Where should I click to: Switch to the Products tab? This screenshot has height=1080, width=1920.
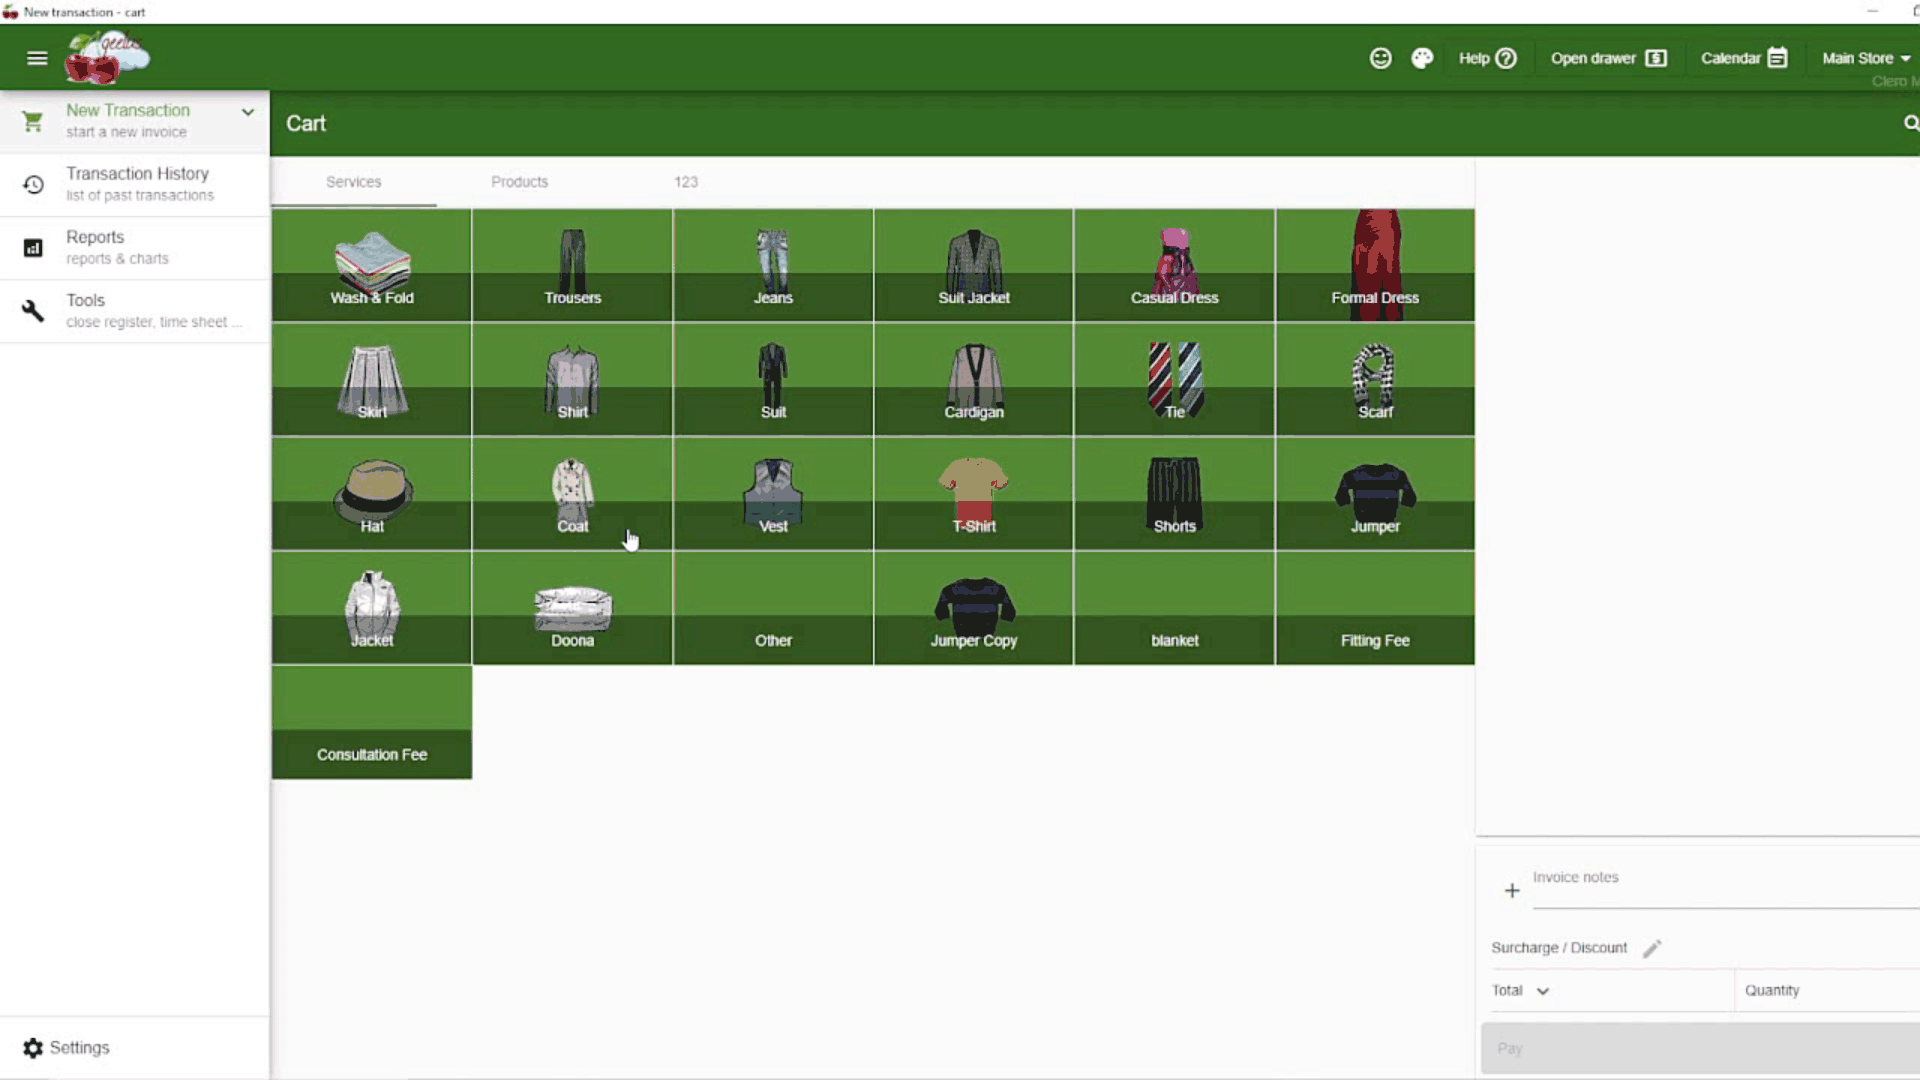(519, 182)
